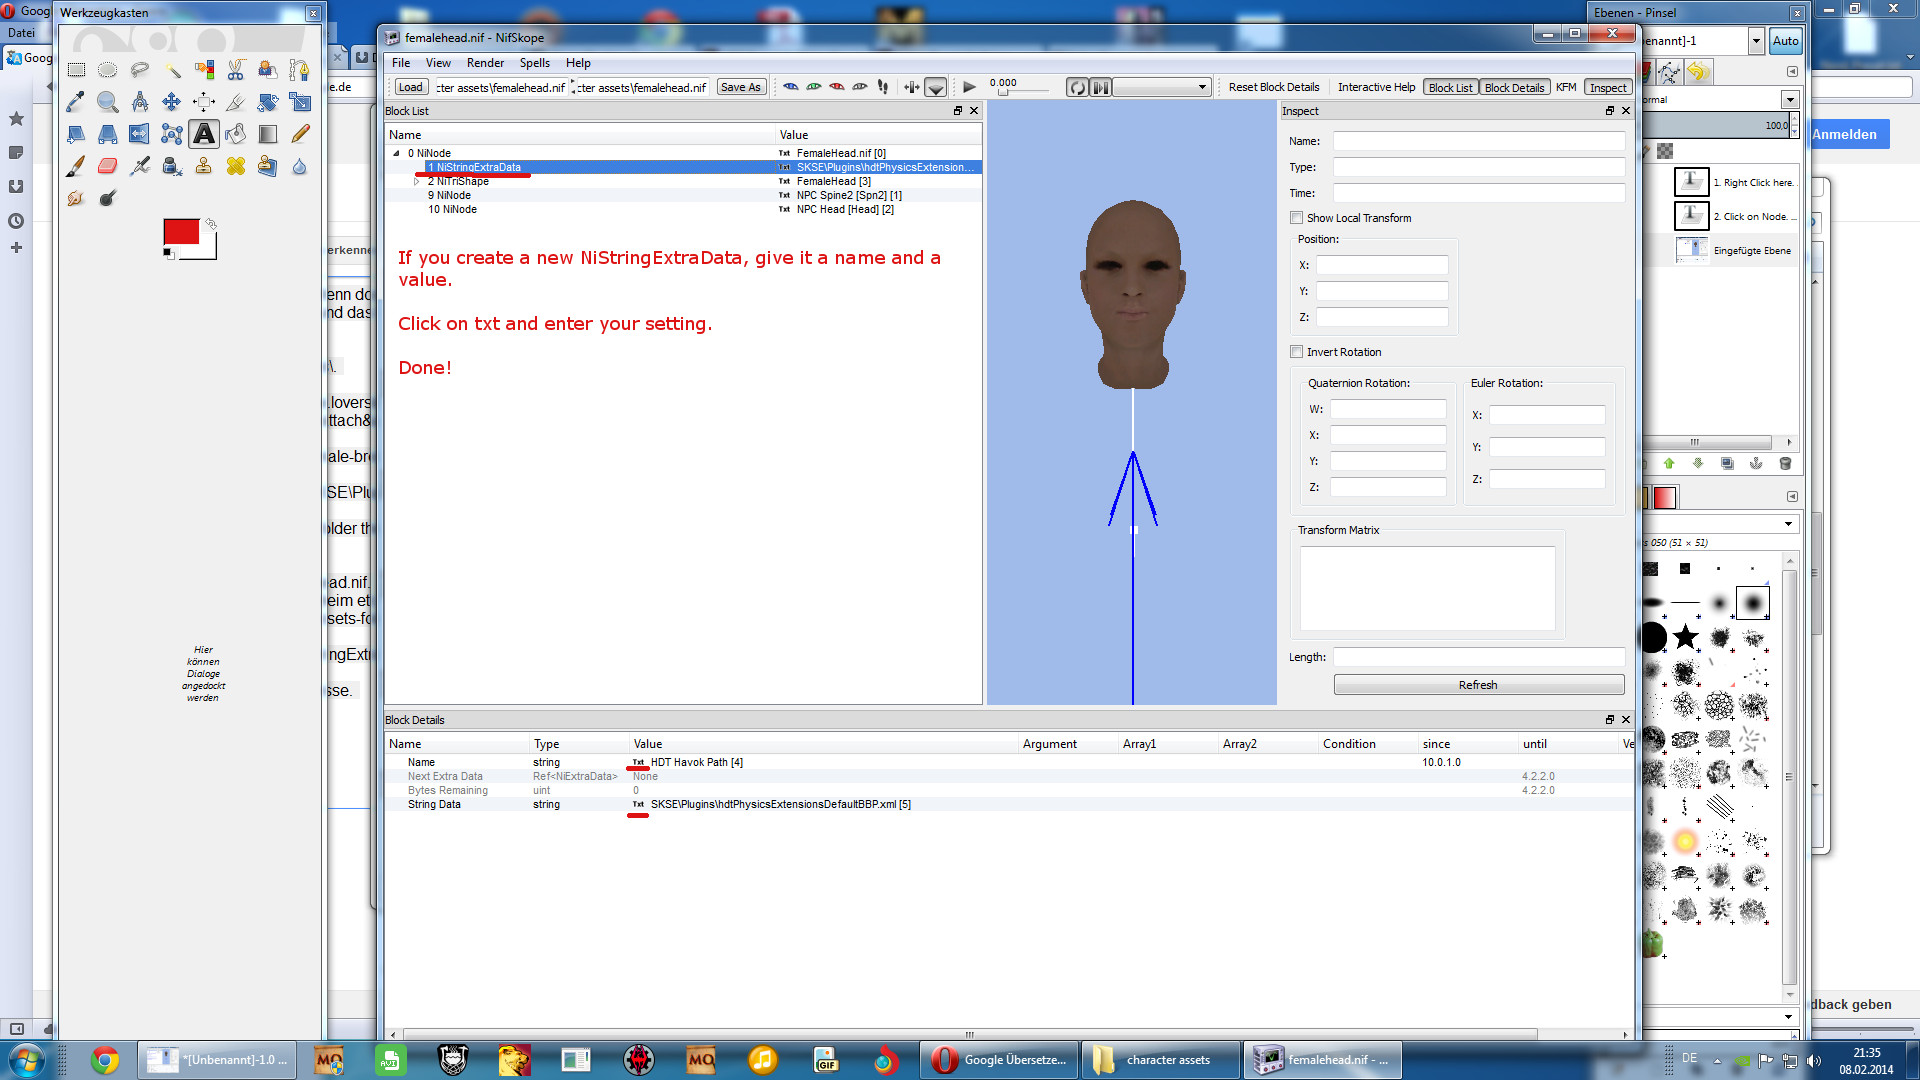Click the Load button
Viewport: 1920px width, 1080px height.
tap(411, 87)
